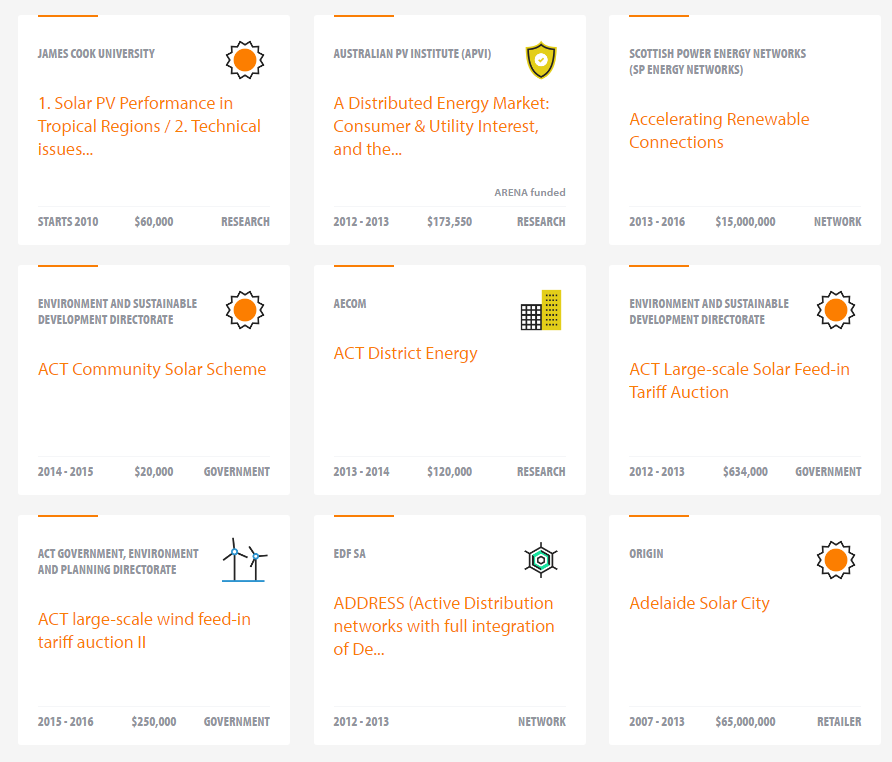
Task: Click 'JAMES COOK UNIVERSITY' organisation label
Action: point(96,53)
